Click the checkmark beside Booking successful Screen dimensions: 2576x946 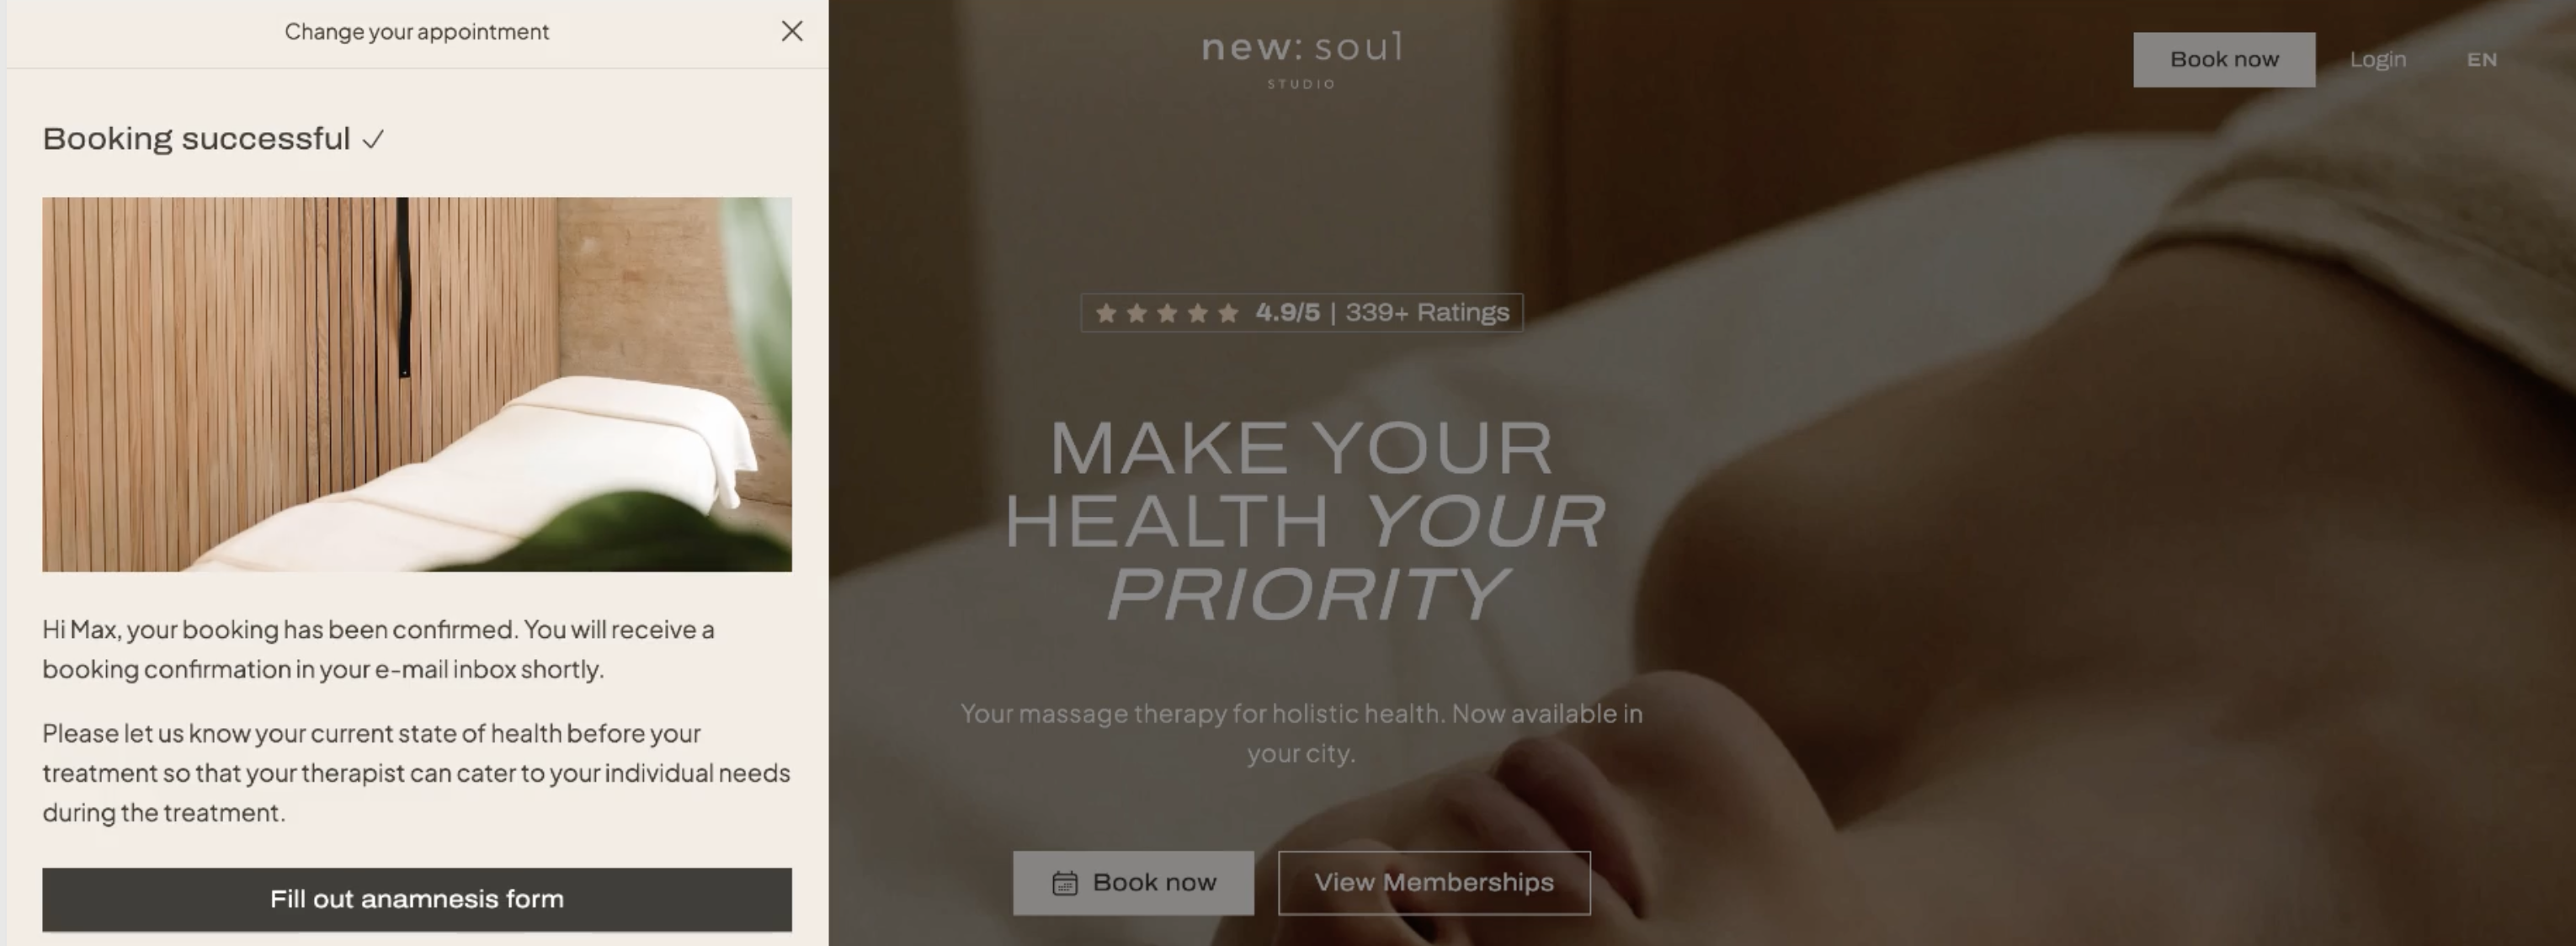373,139
